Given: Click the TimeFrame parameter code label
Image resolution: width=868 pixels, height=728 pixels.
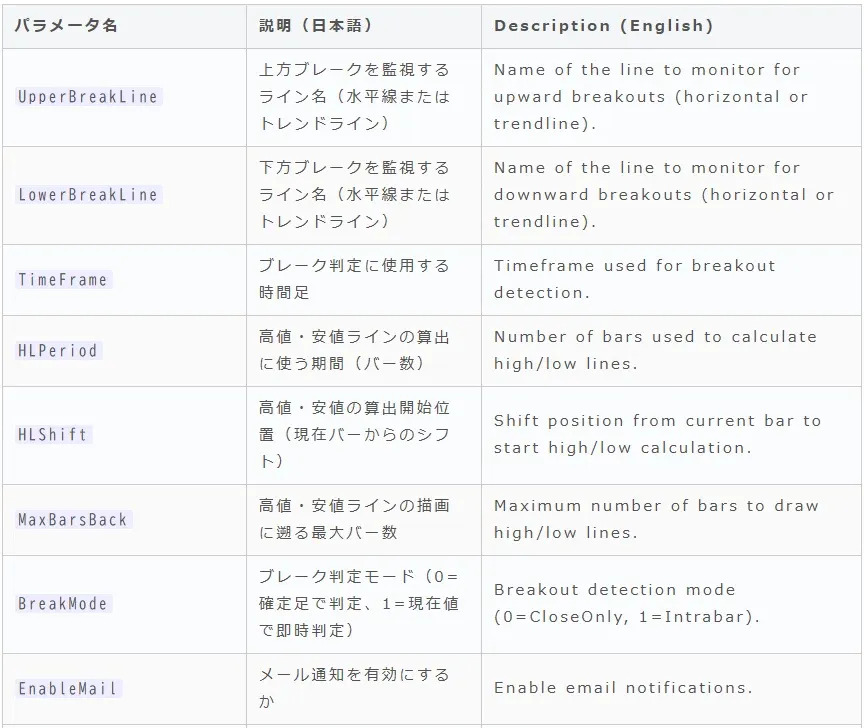Looking at the screenshot, I should coord(63,280).
